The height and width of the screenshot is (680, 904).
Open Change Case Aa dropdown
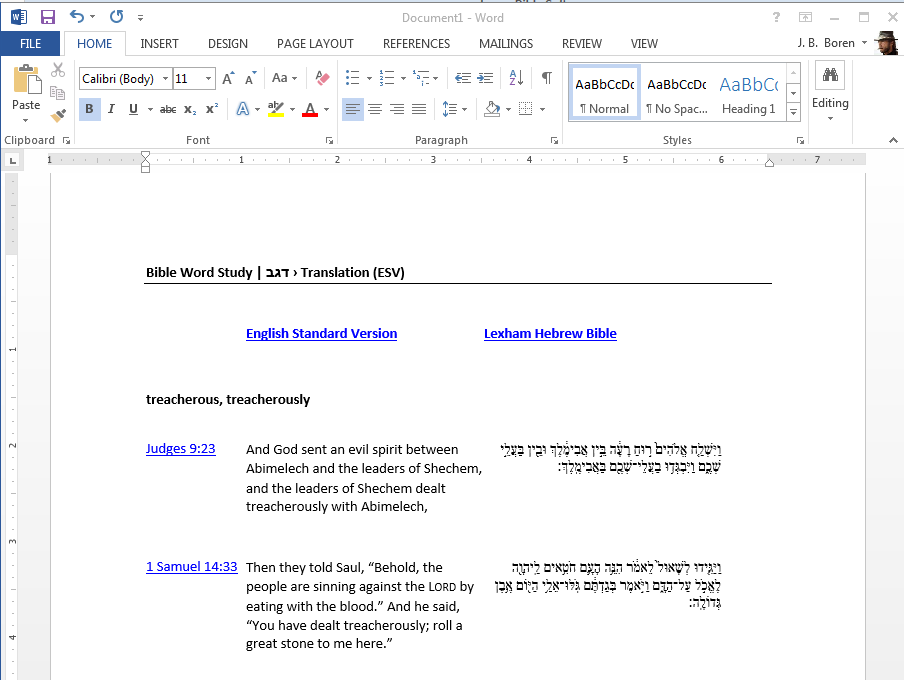[x=284, y=78]
